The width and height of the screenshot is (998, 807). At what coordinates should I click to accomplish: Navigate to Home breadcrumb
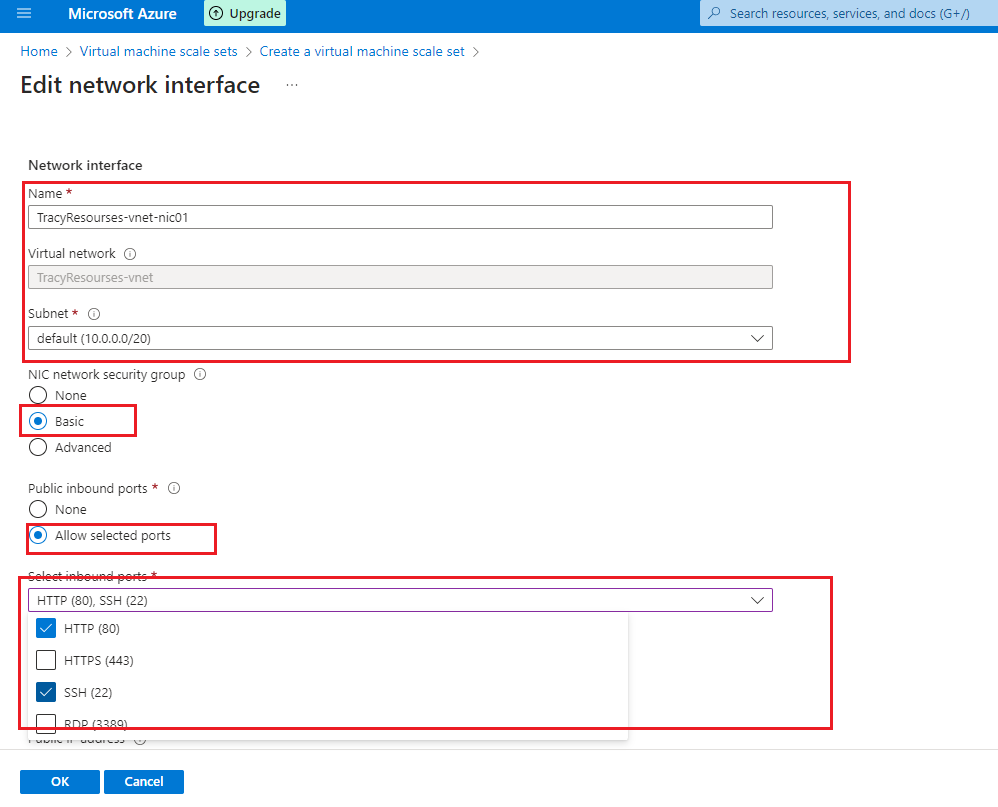tap(39, 51)
